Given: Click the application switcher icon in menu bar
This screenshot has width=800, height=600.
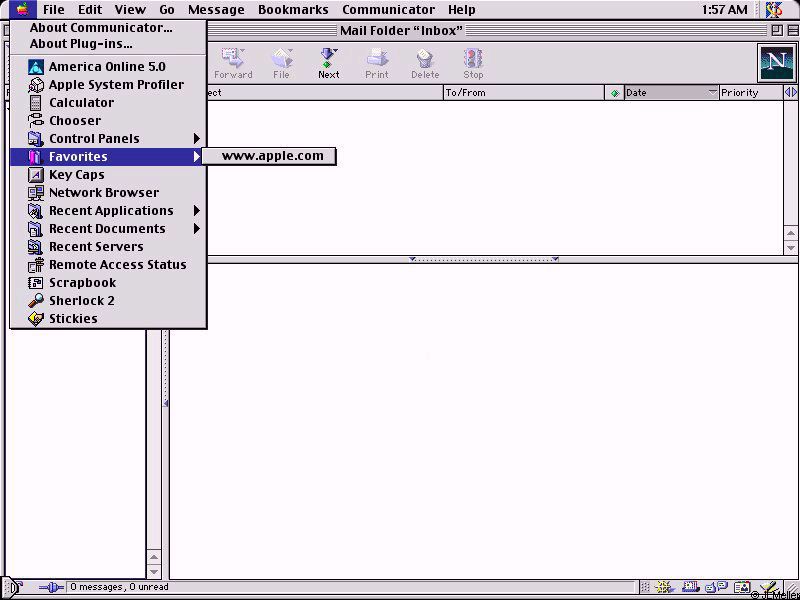Looking at the screenshot, I should point(773,10).
